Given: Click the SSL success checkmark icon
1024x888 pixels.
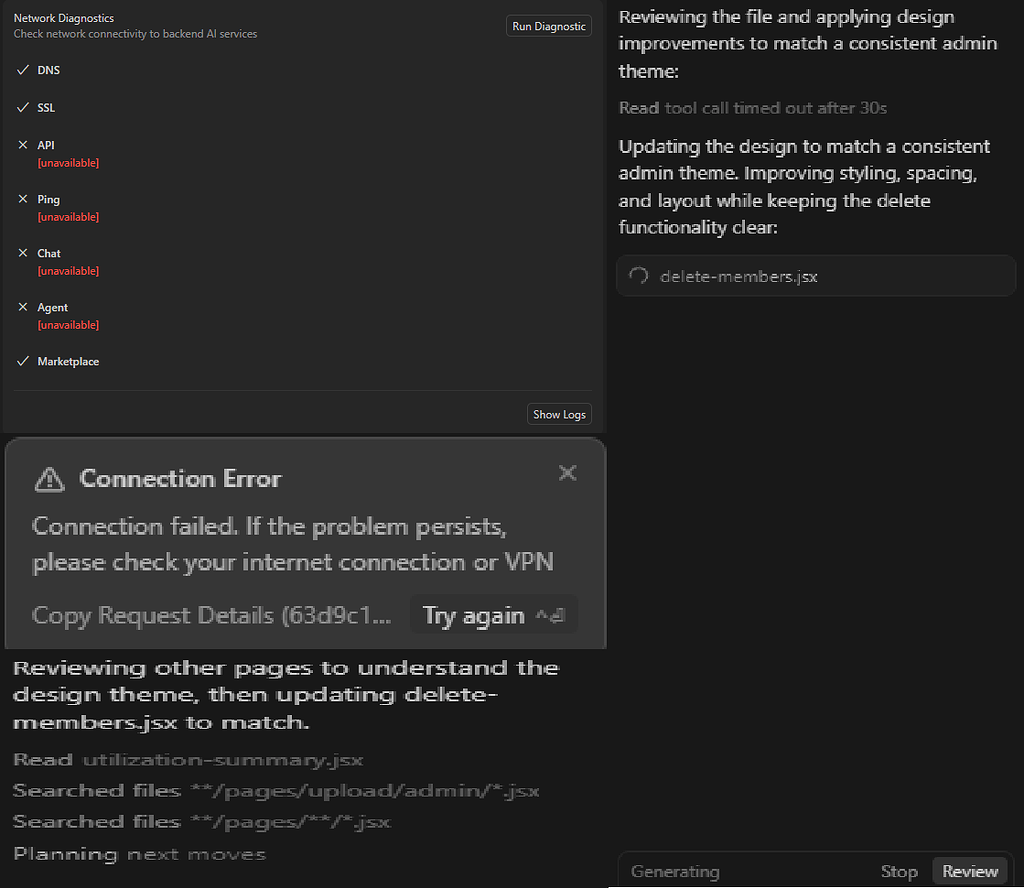Looking at the screenshot, I should point(23,107).
